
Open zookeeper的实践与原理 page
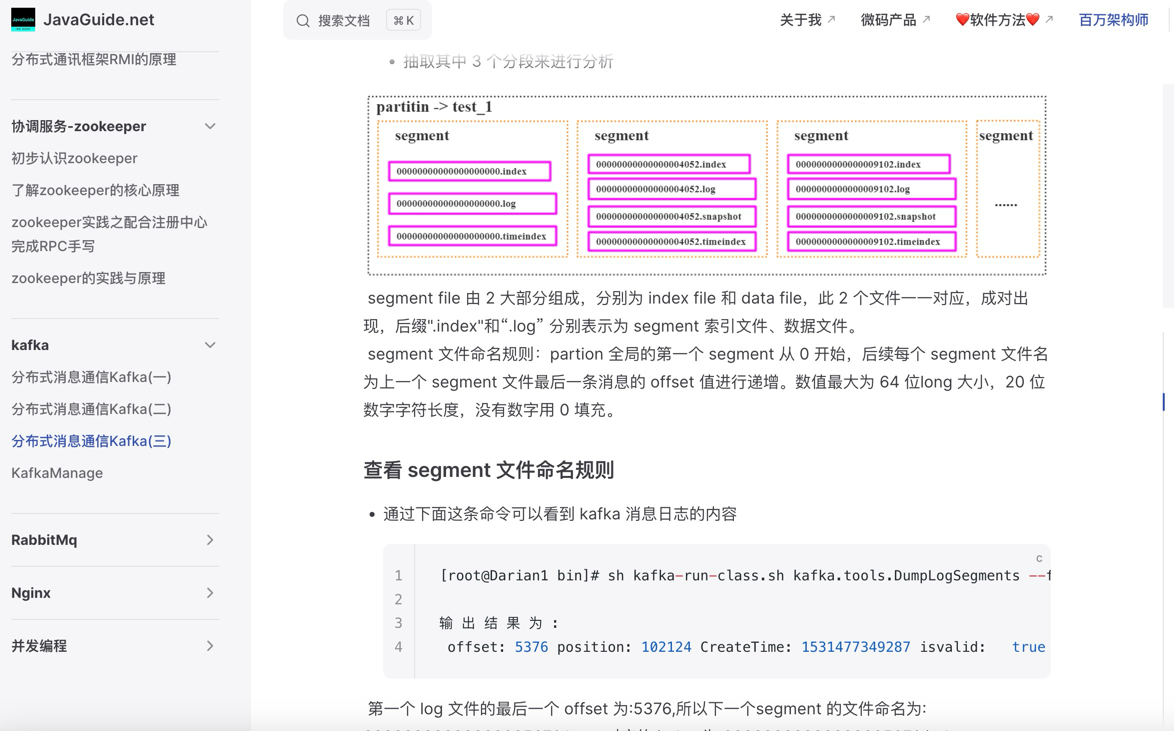click(88, 279)
